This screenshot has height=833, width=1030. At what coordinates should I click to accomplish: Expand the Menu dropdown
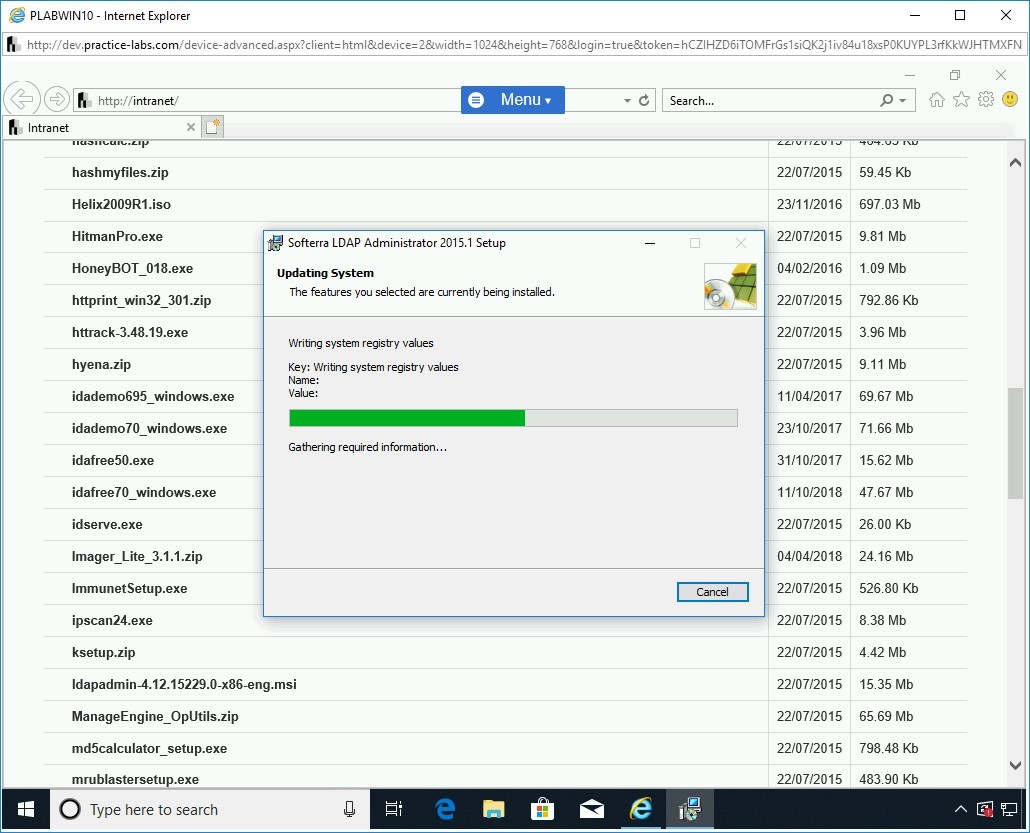click(x=513, y=100)
